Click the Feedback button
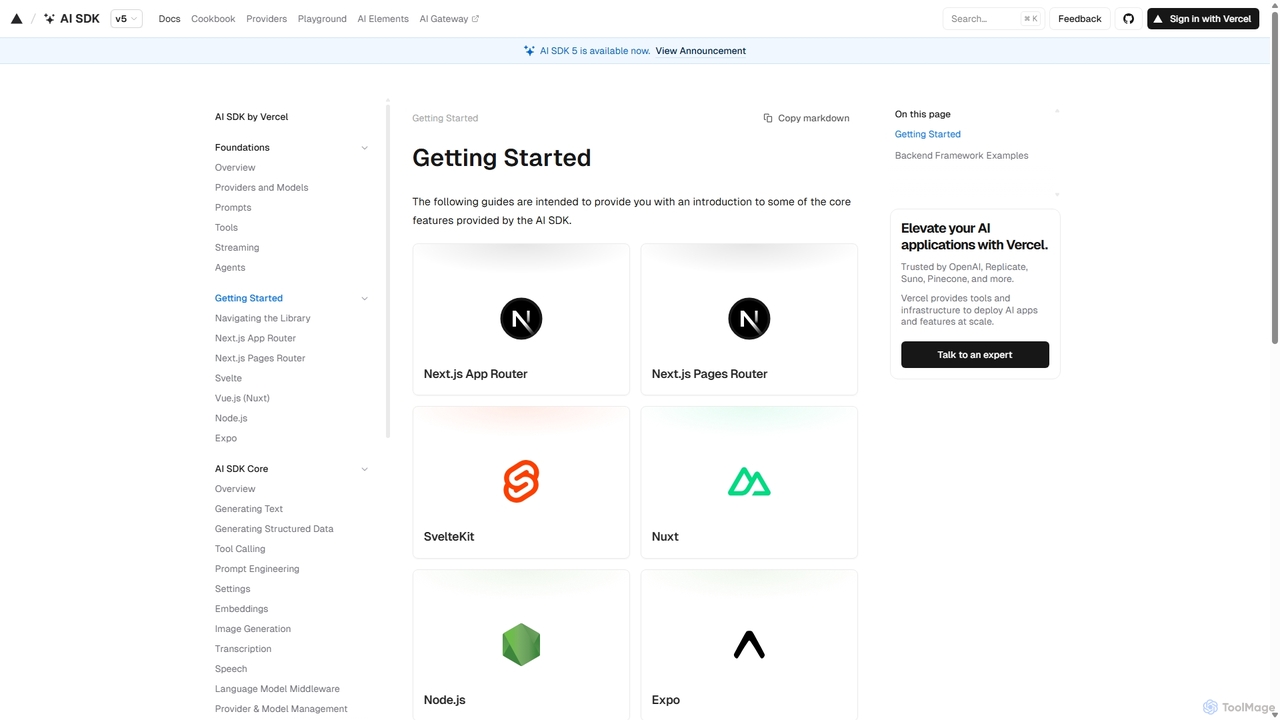1280x720 pixels. pyautogui.click(x=1080, y=19)
